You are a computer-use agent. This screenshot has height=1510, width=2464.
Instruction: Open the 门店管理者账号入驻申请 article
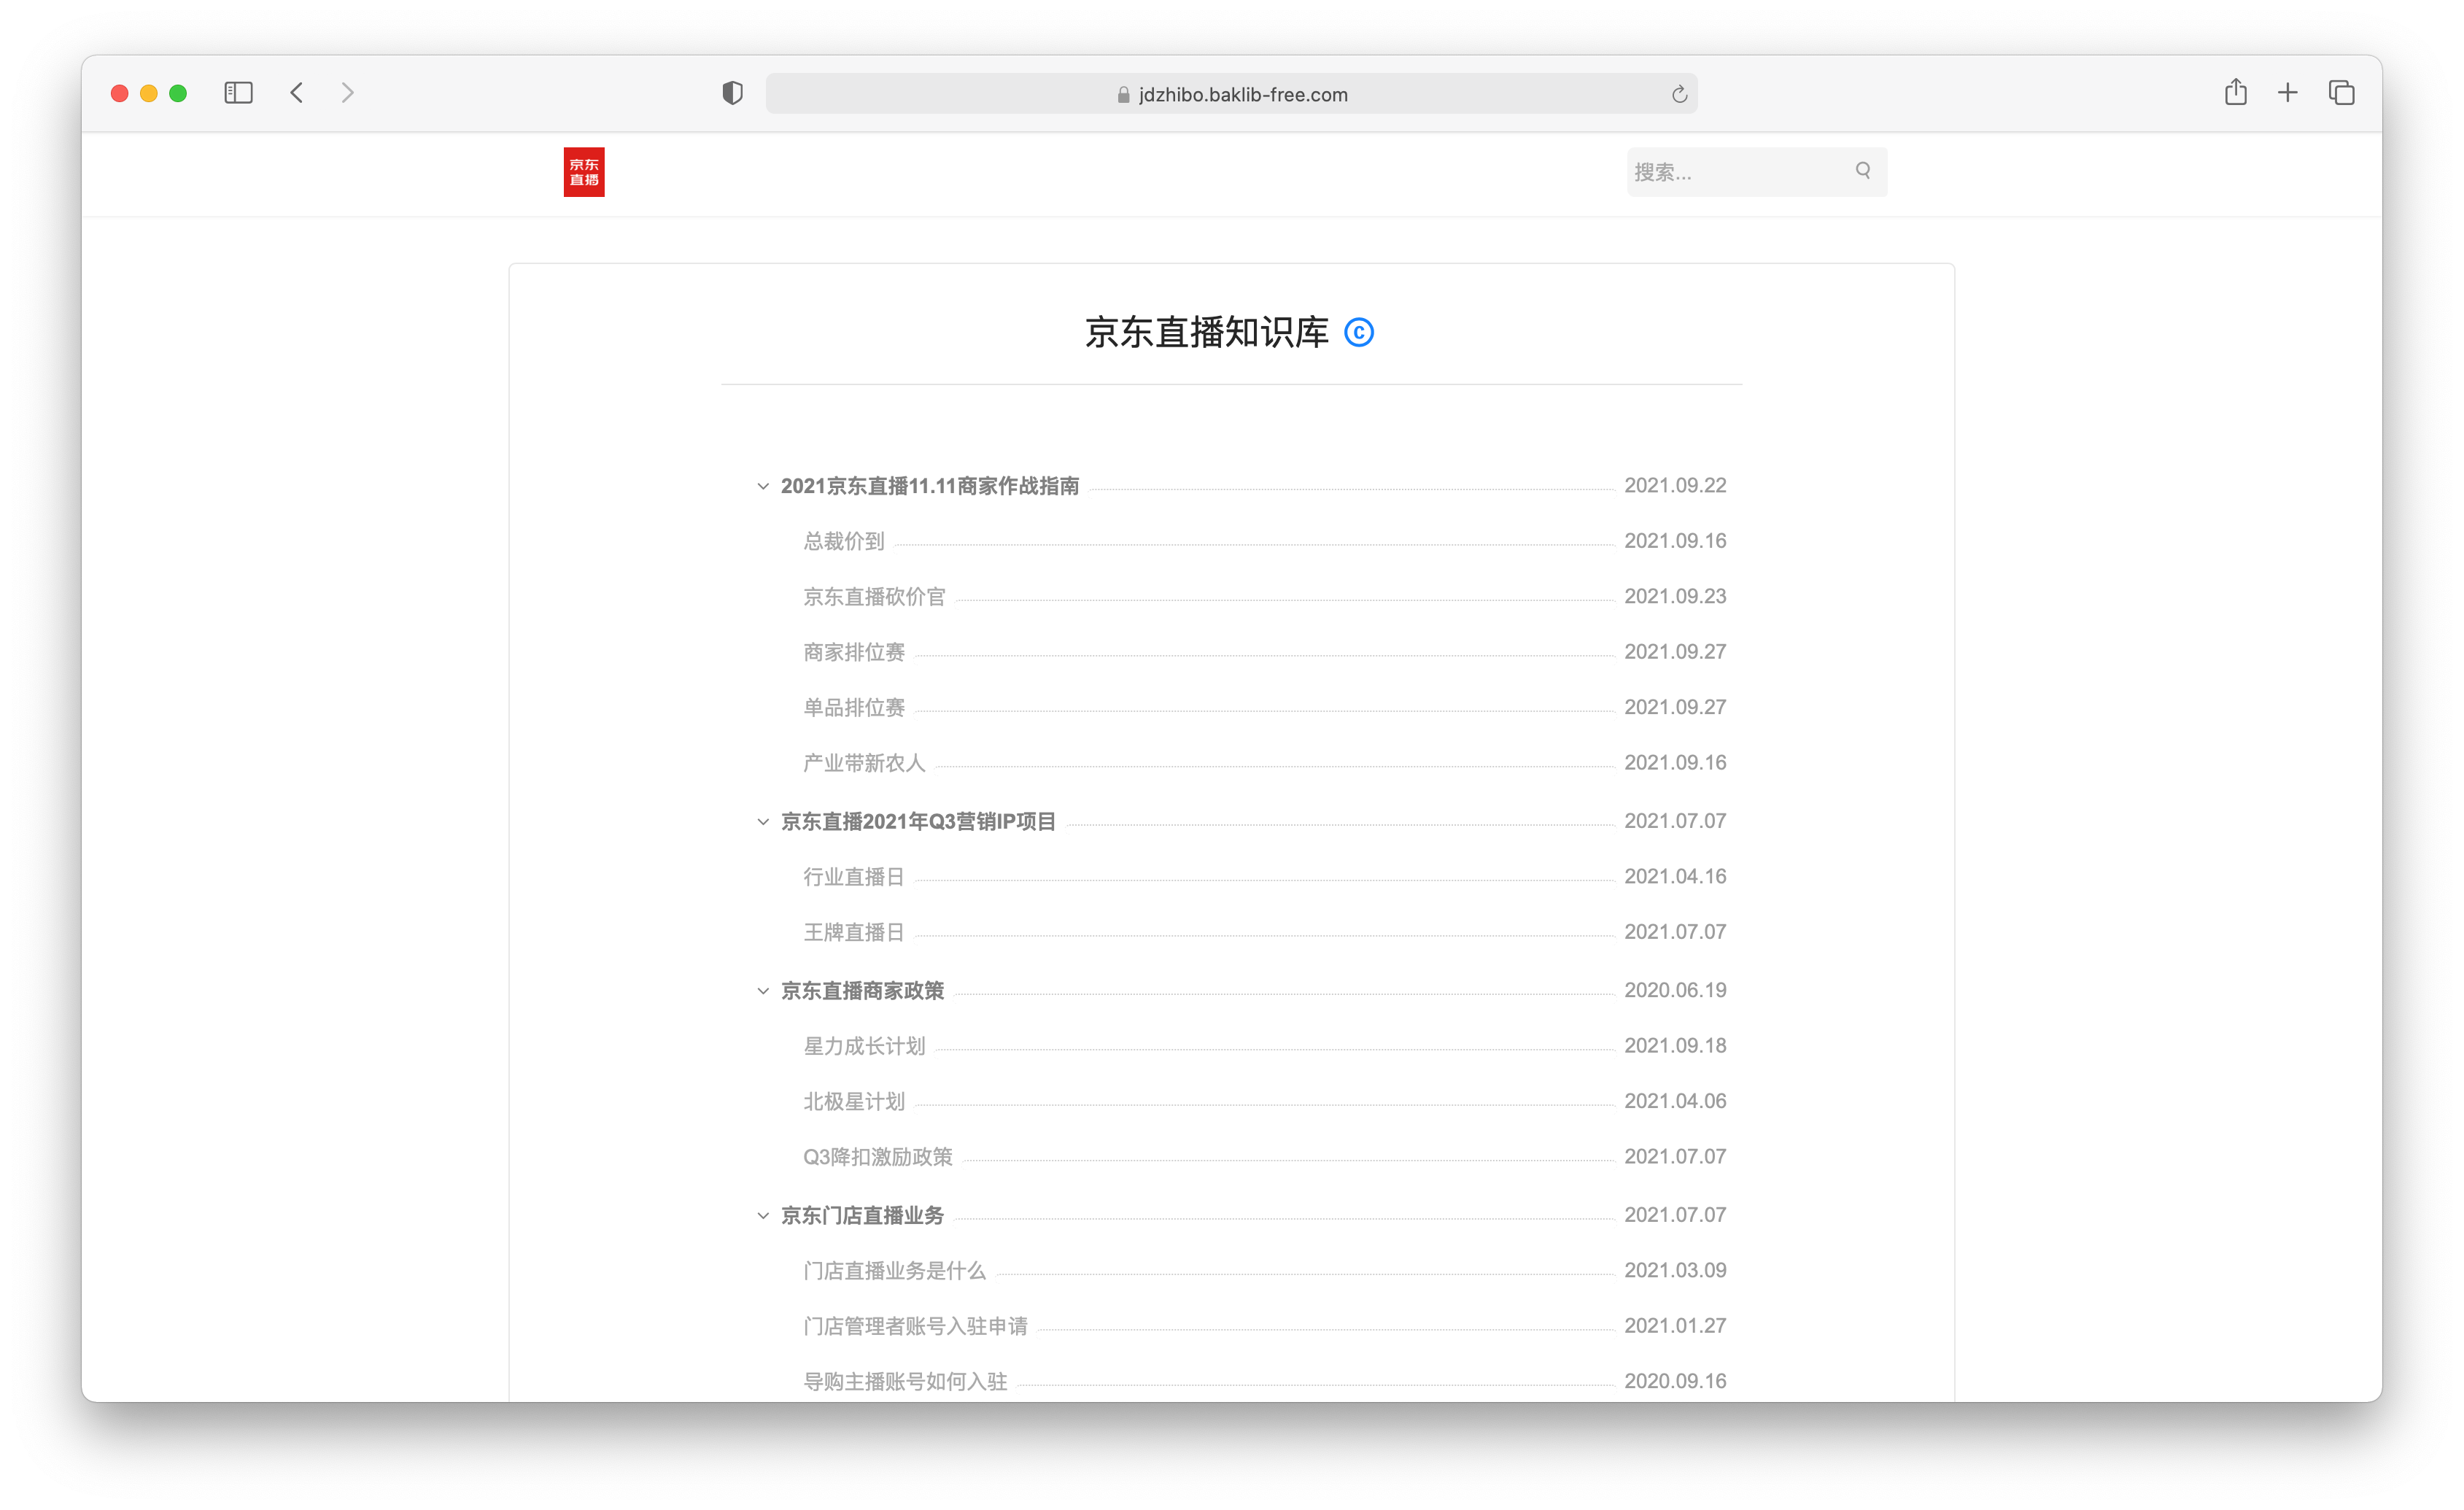point(915,1326)
